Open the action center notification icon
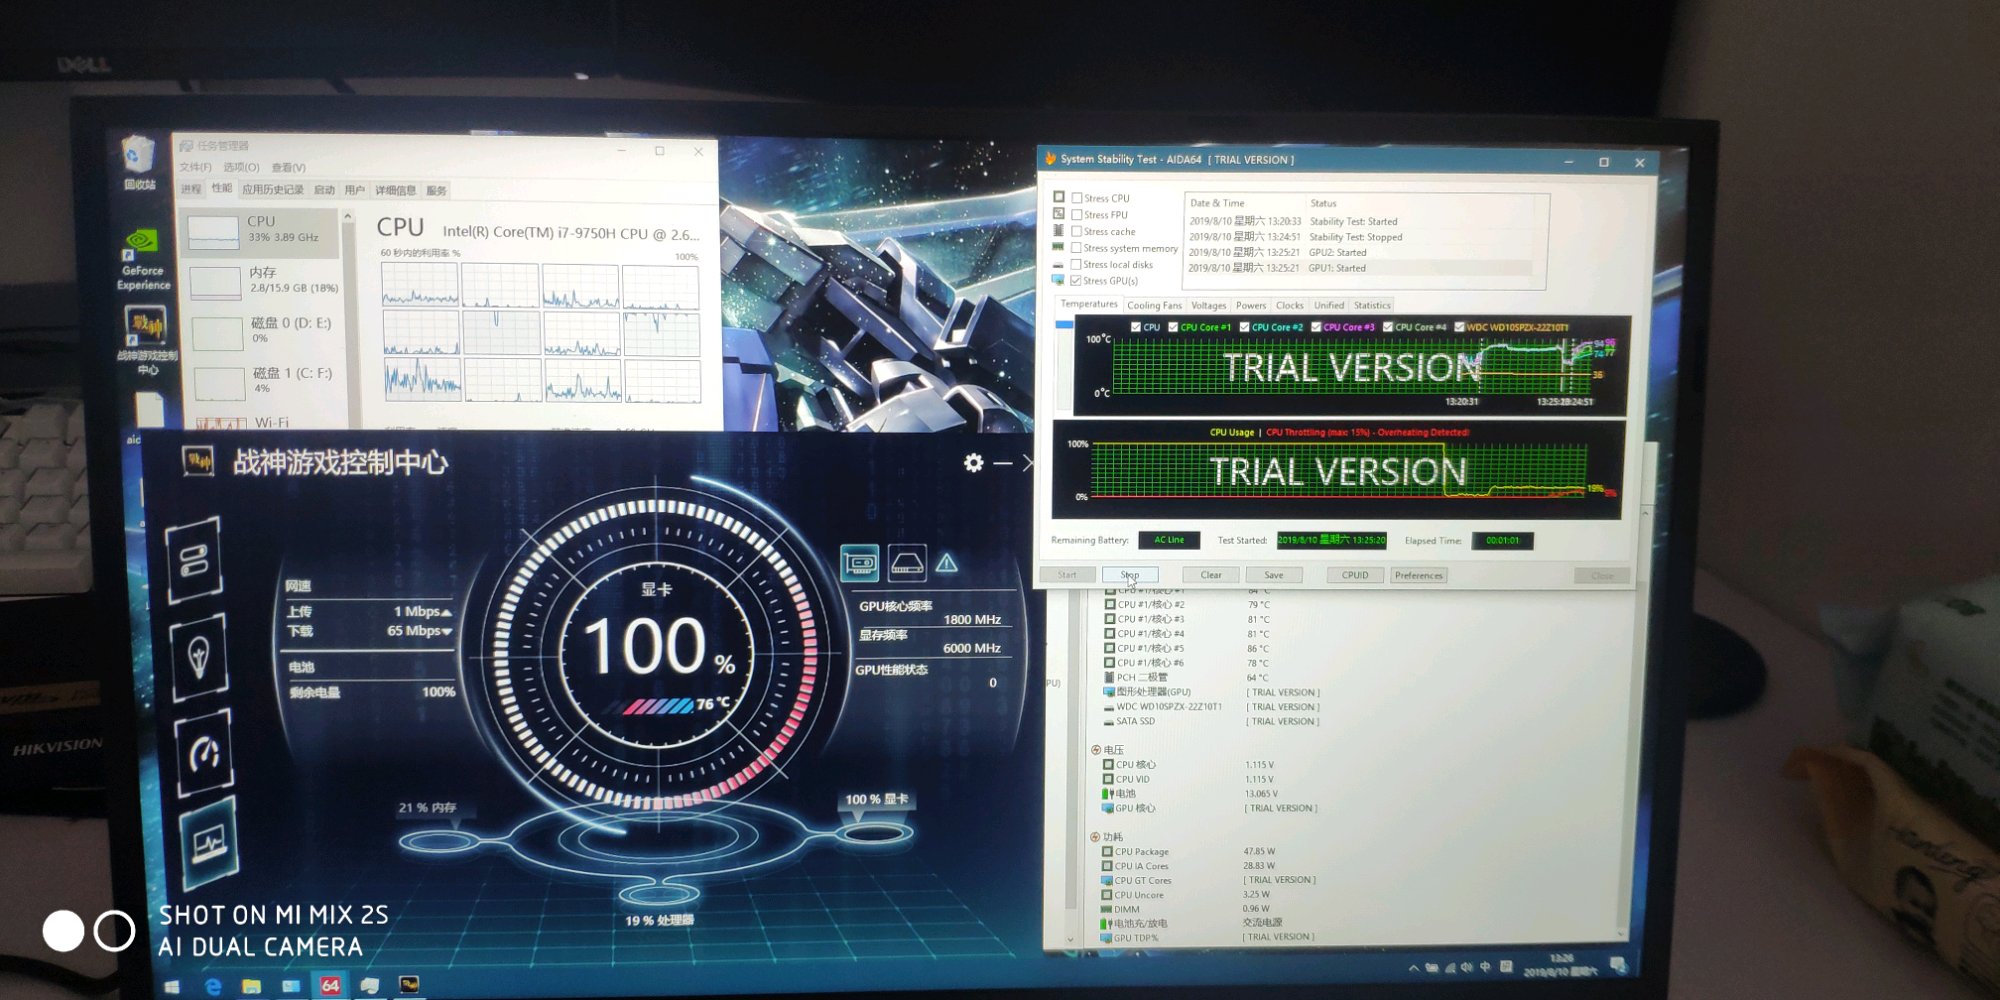This screenshot has height=1000, width=2000. coord(1618,965)
